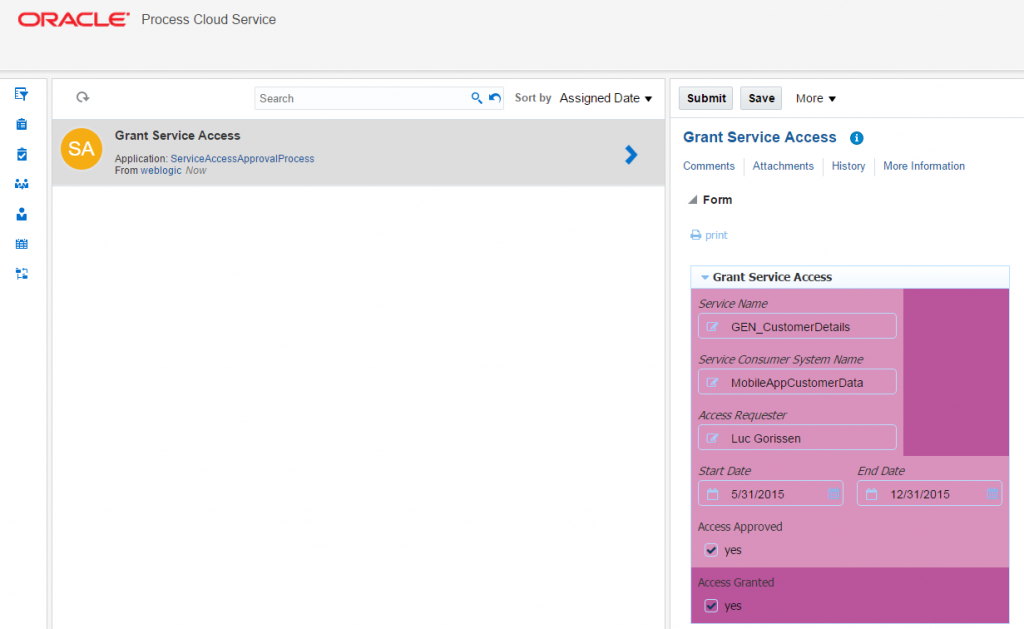Click the refresh task list icon
This screenshot has height=629, width=1024.
click(83, 97)
